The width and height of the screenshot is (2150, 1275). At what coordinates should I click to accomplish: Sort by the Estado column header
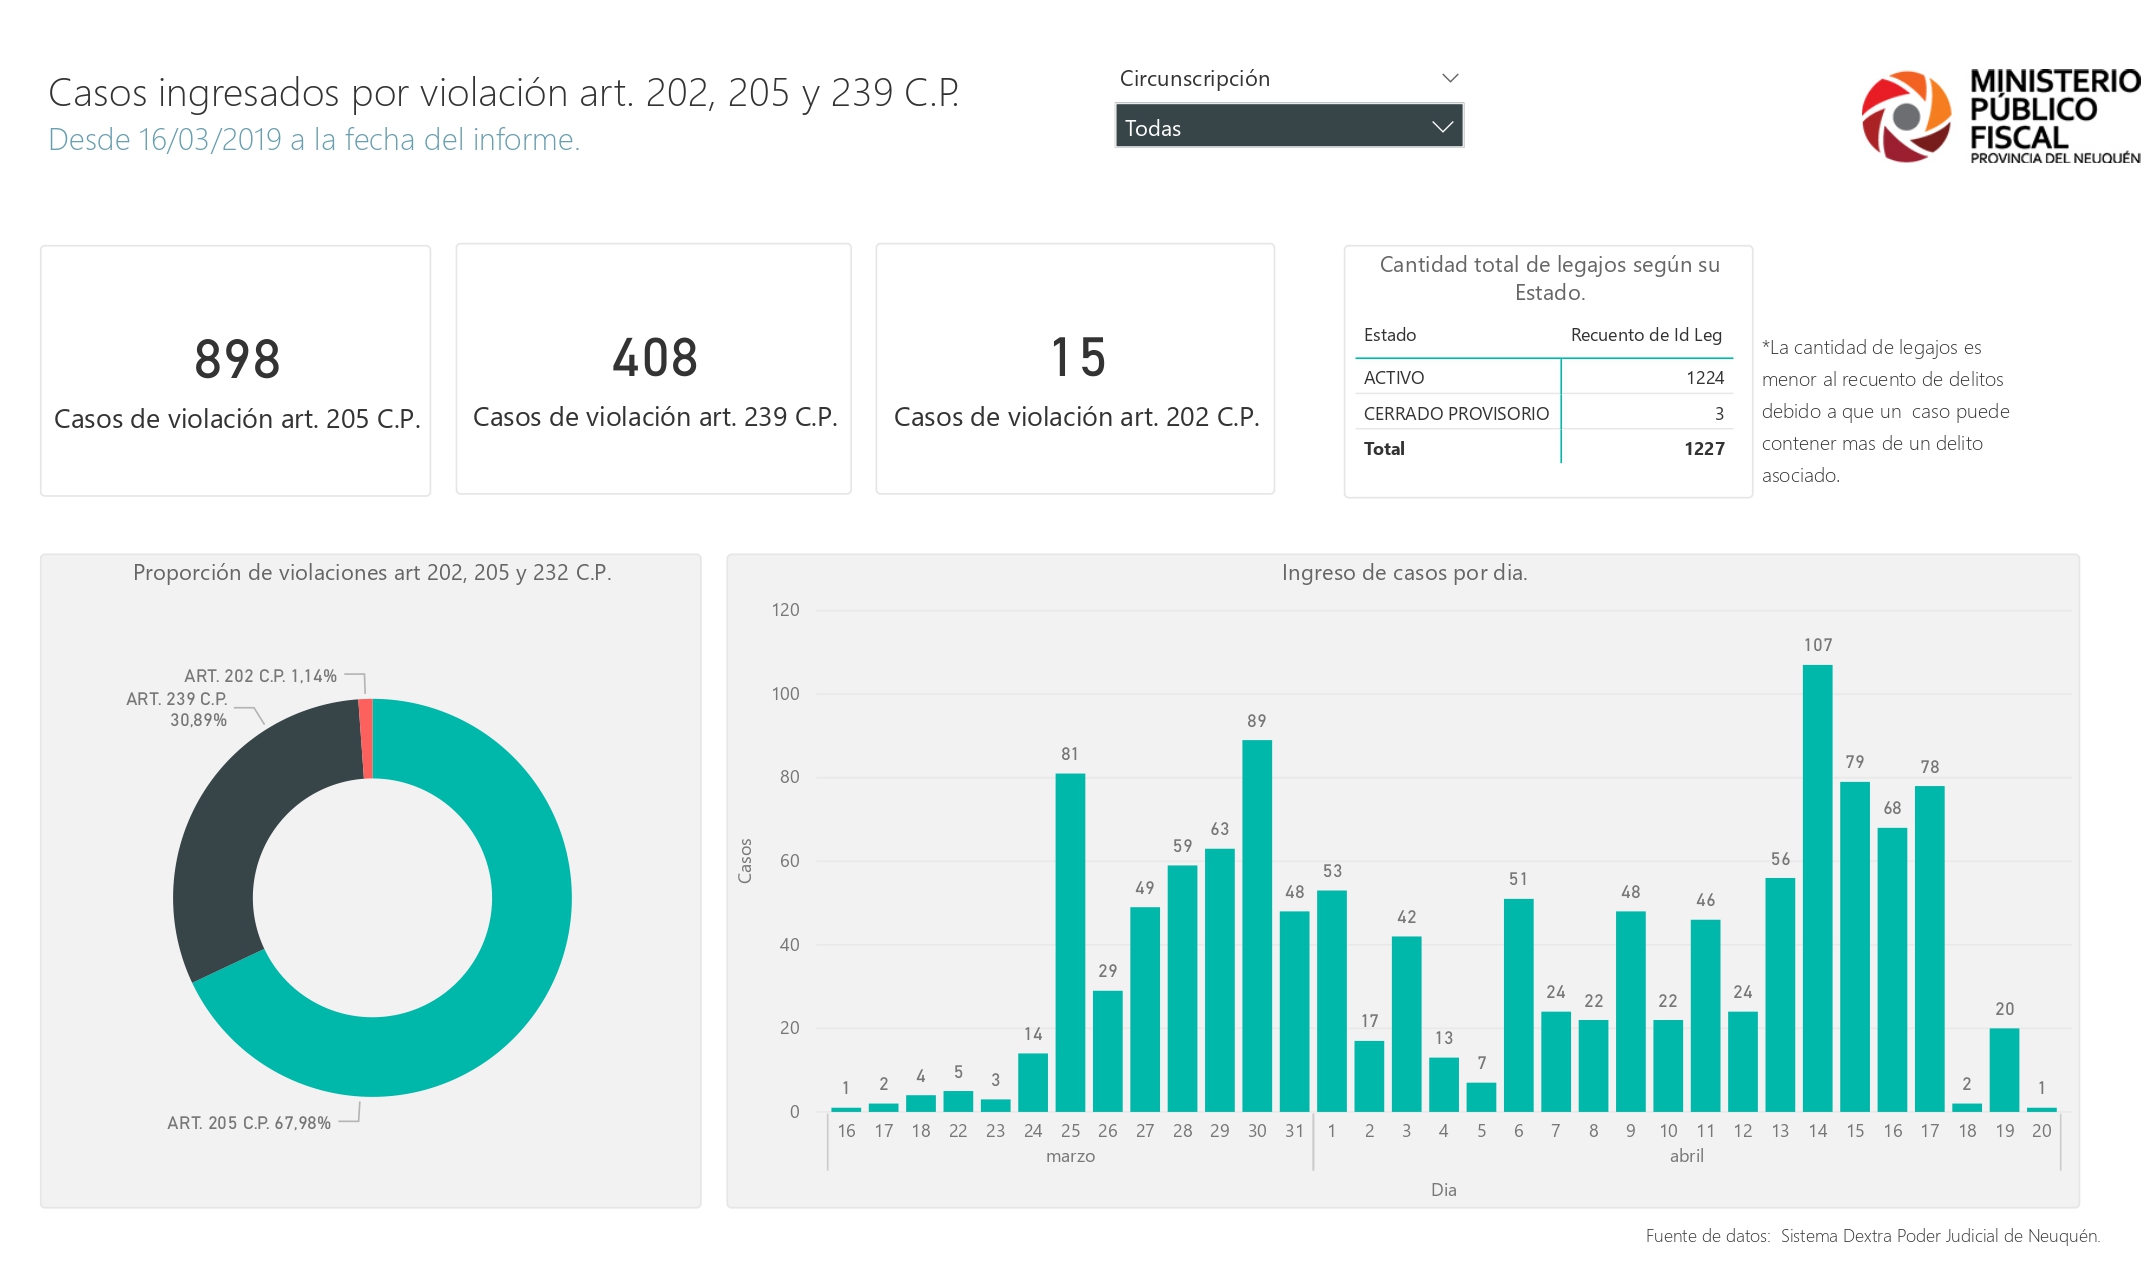coord(1389,335)
